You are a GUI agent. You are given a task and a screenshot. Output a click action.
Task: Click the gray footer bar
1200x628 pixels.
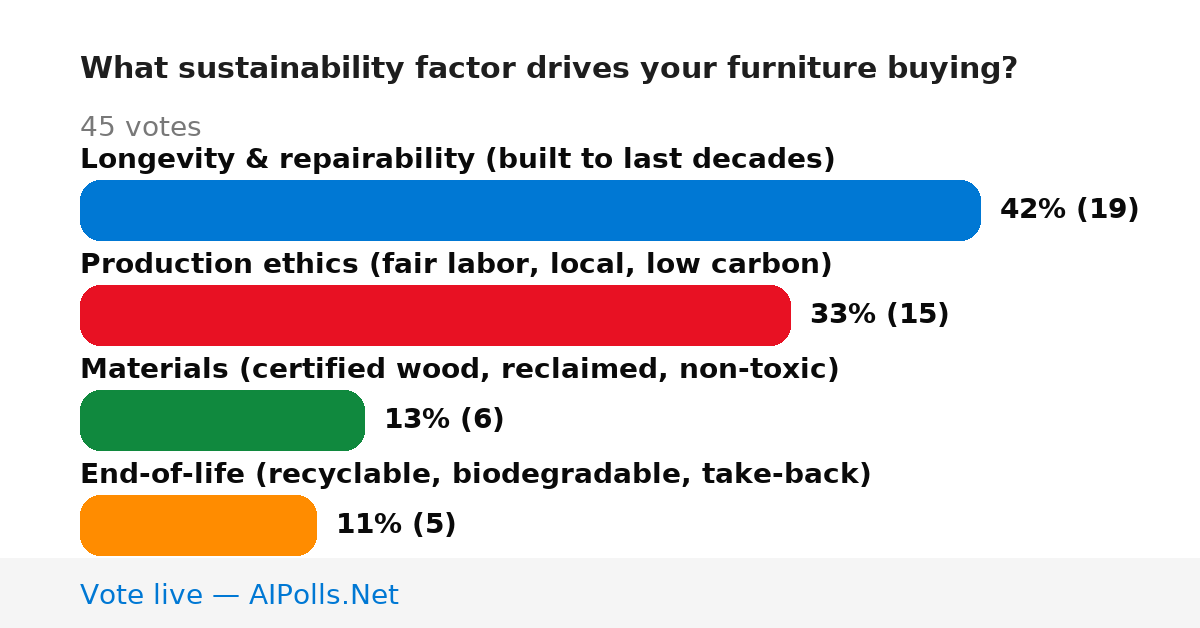[x=600, y=593]
